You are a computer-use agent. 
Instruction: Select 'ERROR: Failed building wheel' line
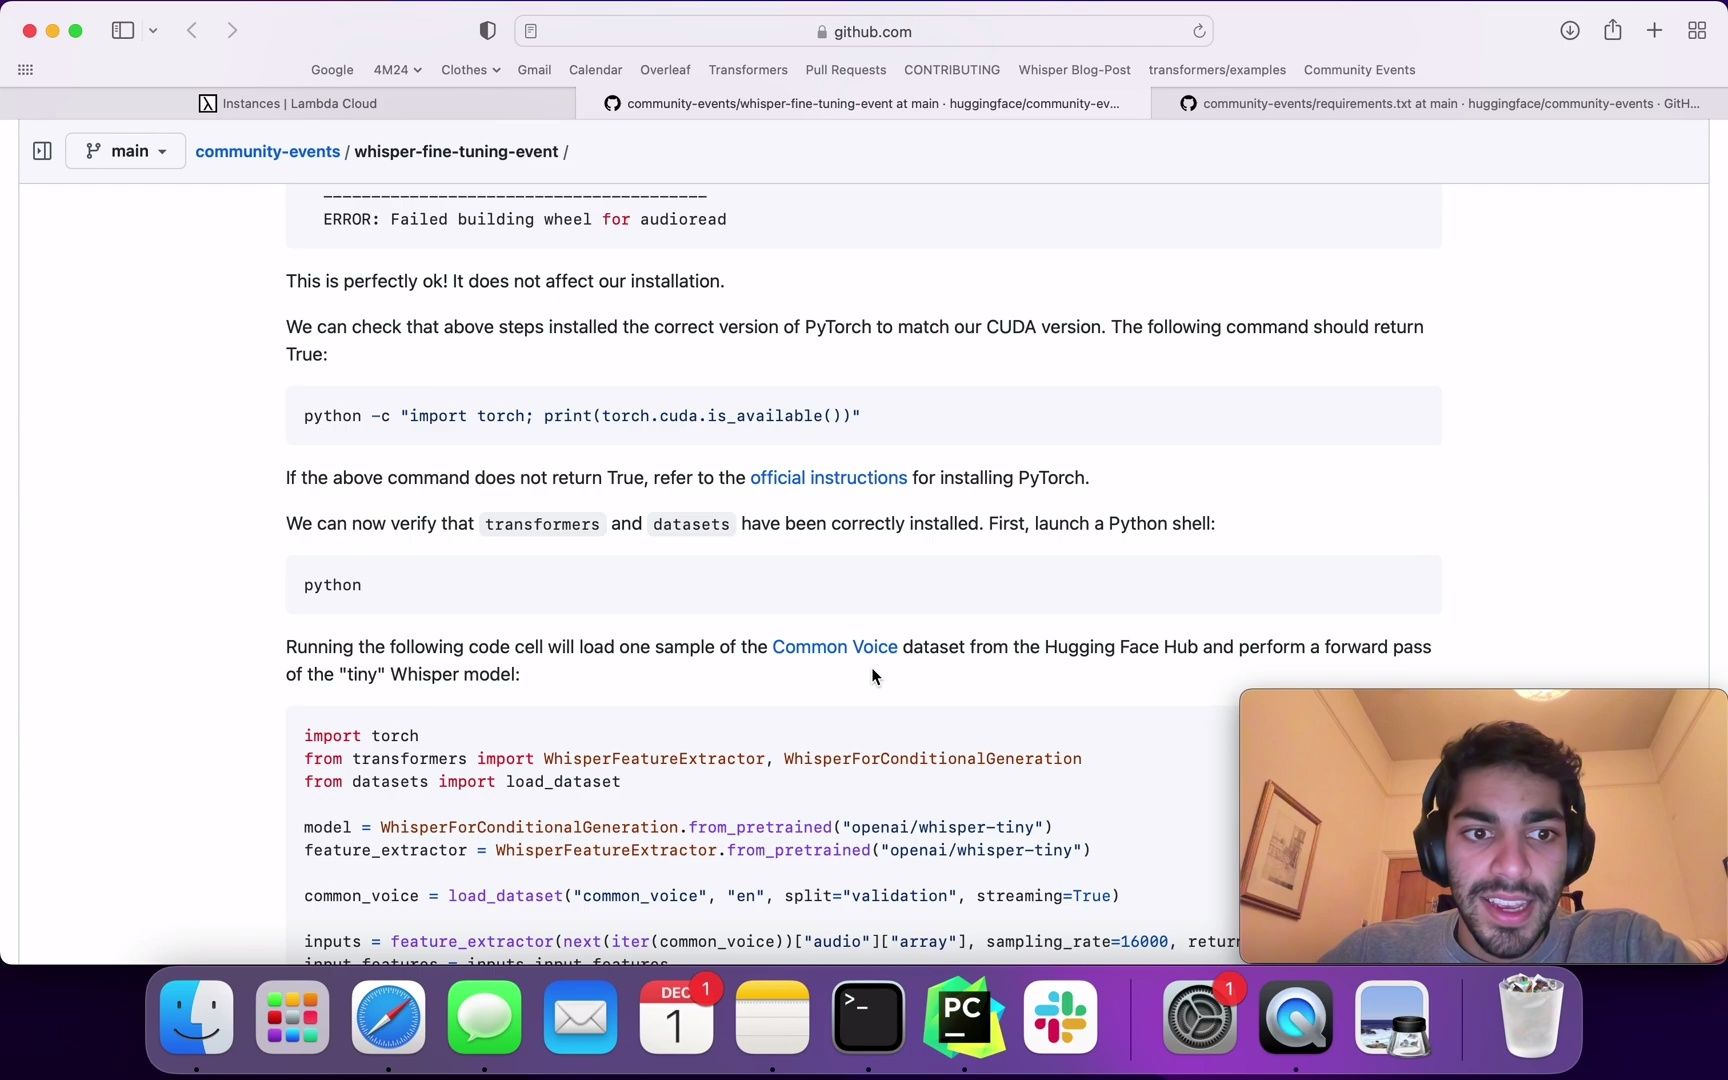click(x=525, y=219)
